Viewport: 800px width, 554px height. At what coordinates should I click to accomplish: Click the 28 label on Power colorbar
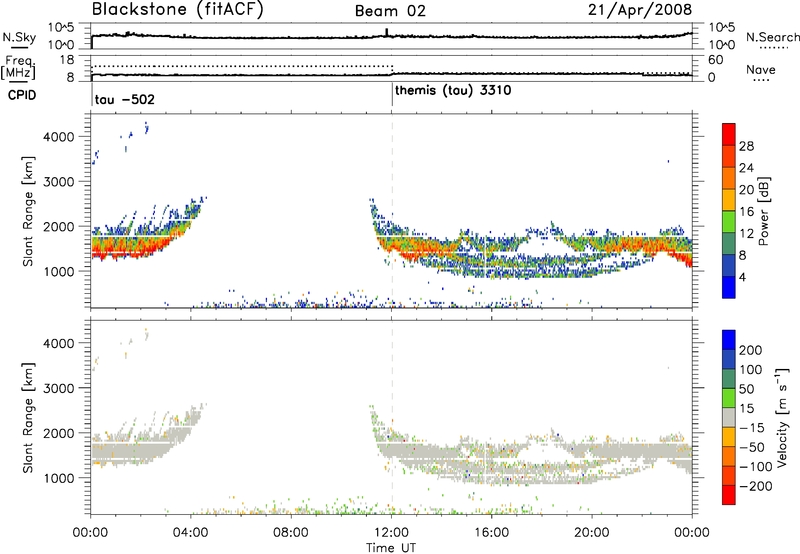(746, 146)
